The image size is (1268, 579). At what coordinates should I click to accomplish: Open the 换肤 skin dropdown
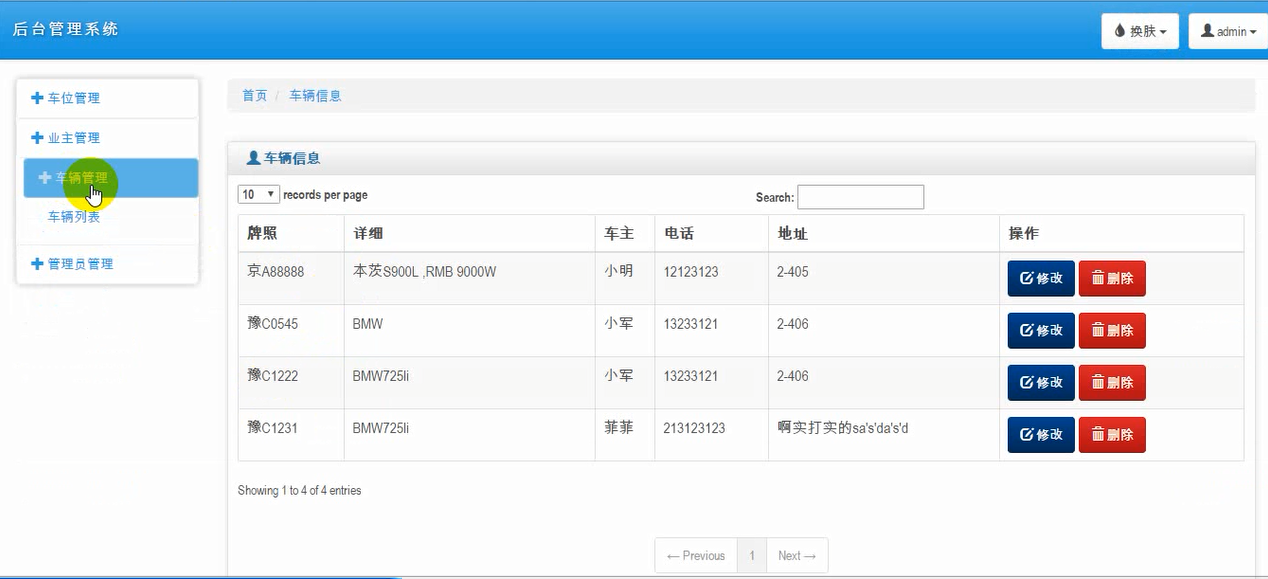[1140, 31]
